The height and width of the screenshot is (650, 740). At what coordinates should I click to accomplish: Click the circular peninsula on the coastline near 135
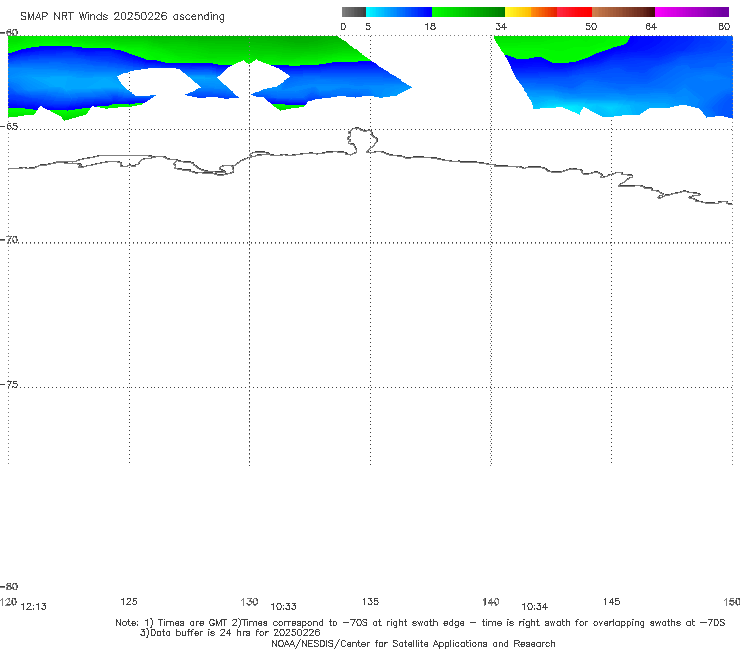[x=362, y=140]
